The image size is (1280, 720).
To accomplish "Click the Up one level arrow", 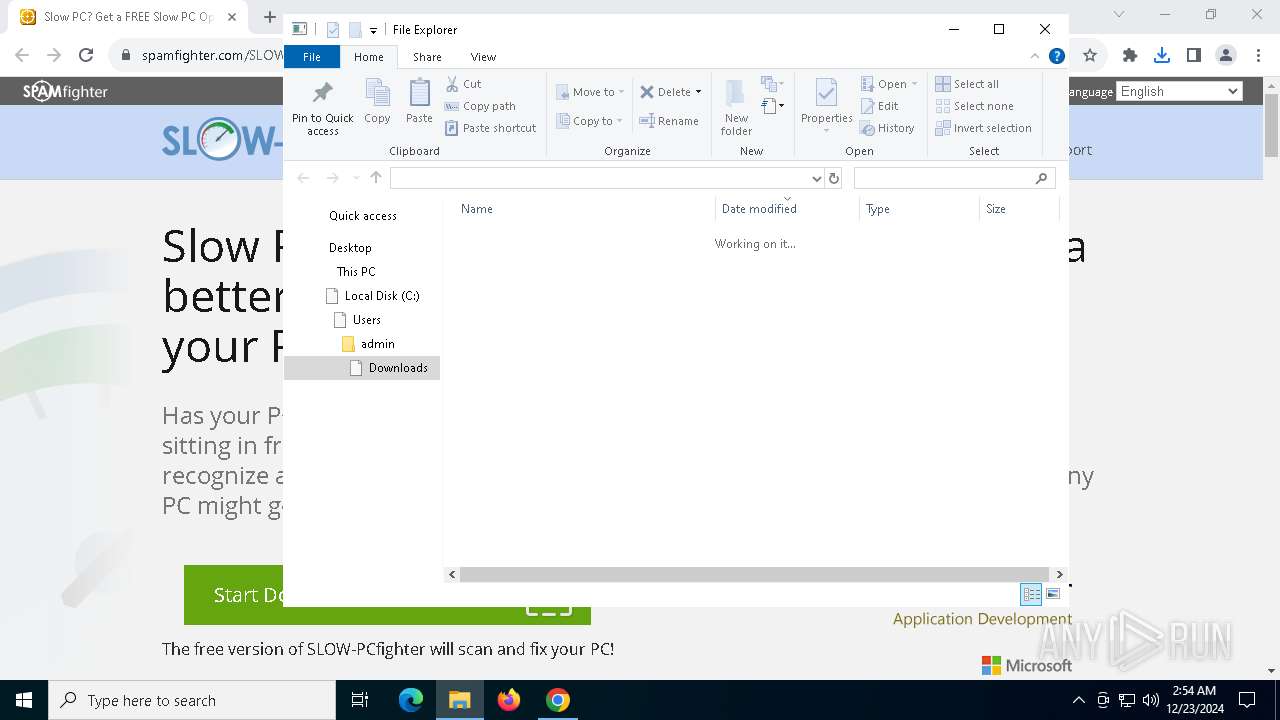I will [376, 178].
